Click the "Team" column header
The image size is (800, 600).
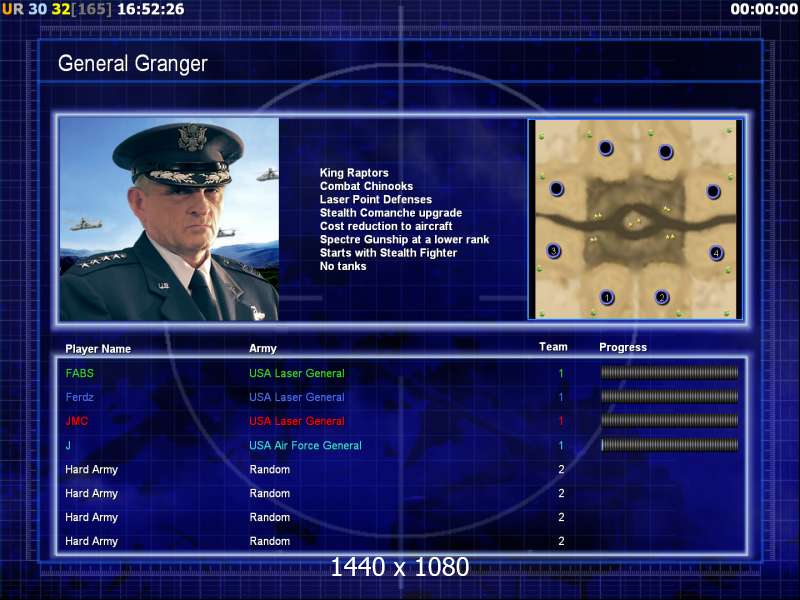coord(553,347)
